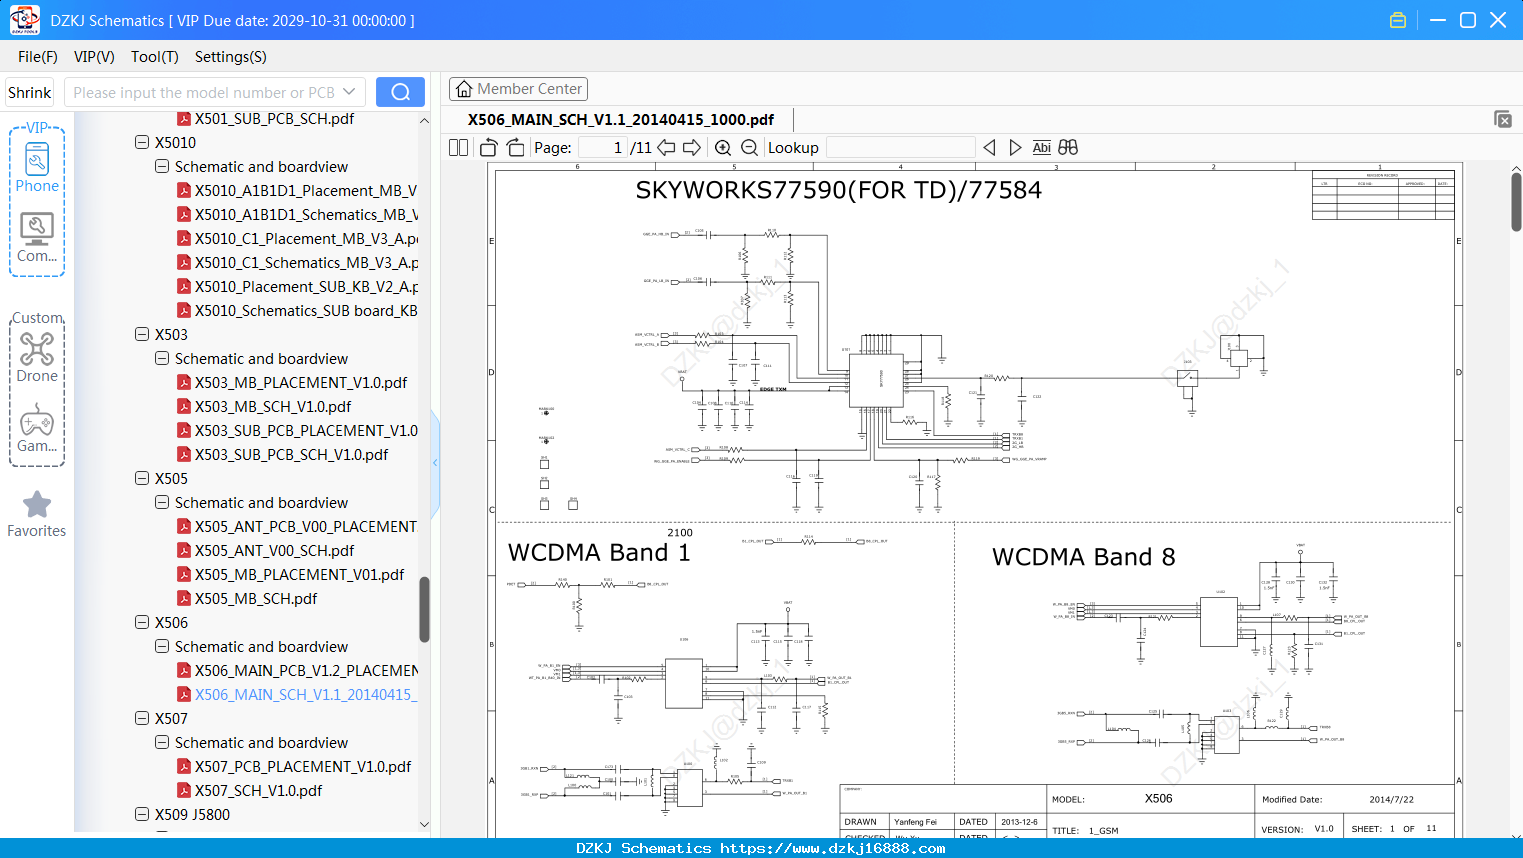Click the DZKJ app logo
Image resolution: width=1523 pixels, height=858 pixels.
pyautogui.click(x=24, y=20)
